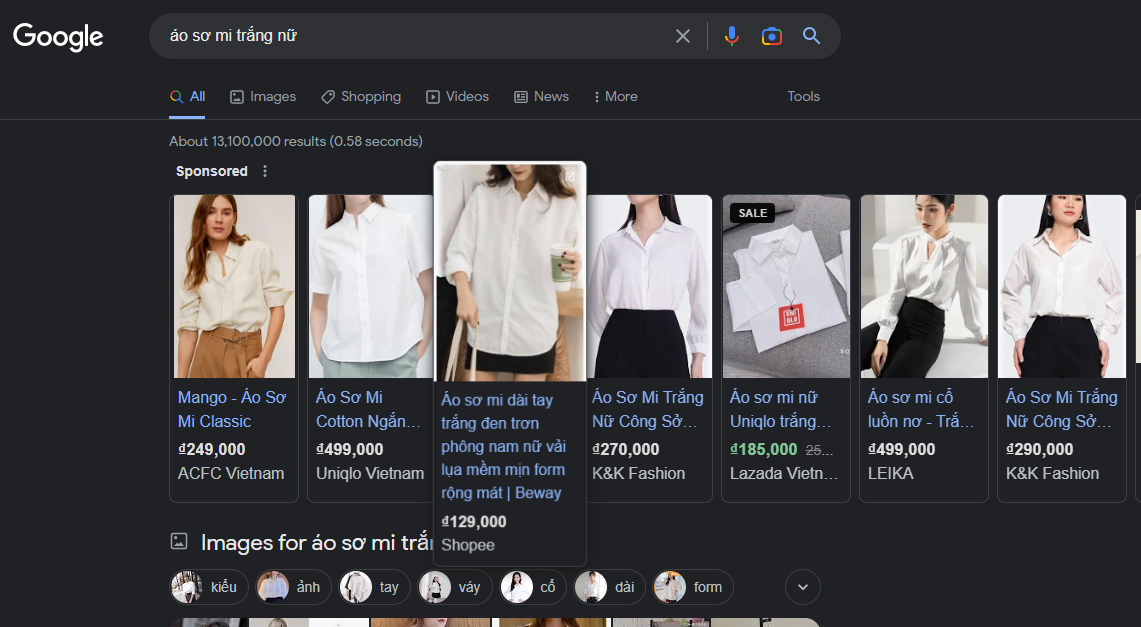Start voice search with the microphone icon

(x=731, y=36)
